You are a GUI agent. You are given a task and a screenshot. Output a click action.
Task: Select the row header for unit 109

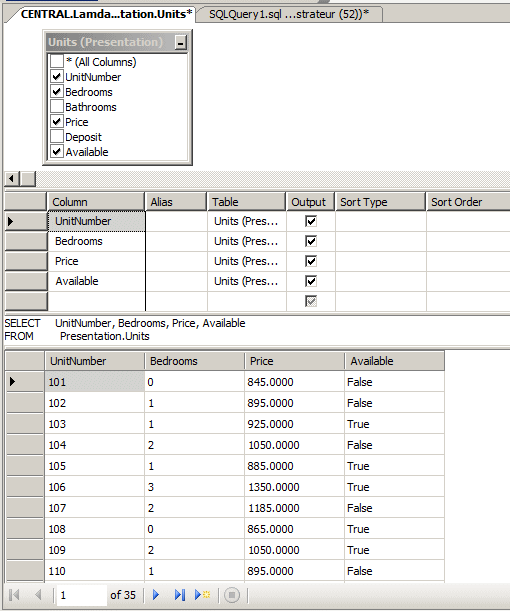tap(25, 550)
